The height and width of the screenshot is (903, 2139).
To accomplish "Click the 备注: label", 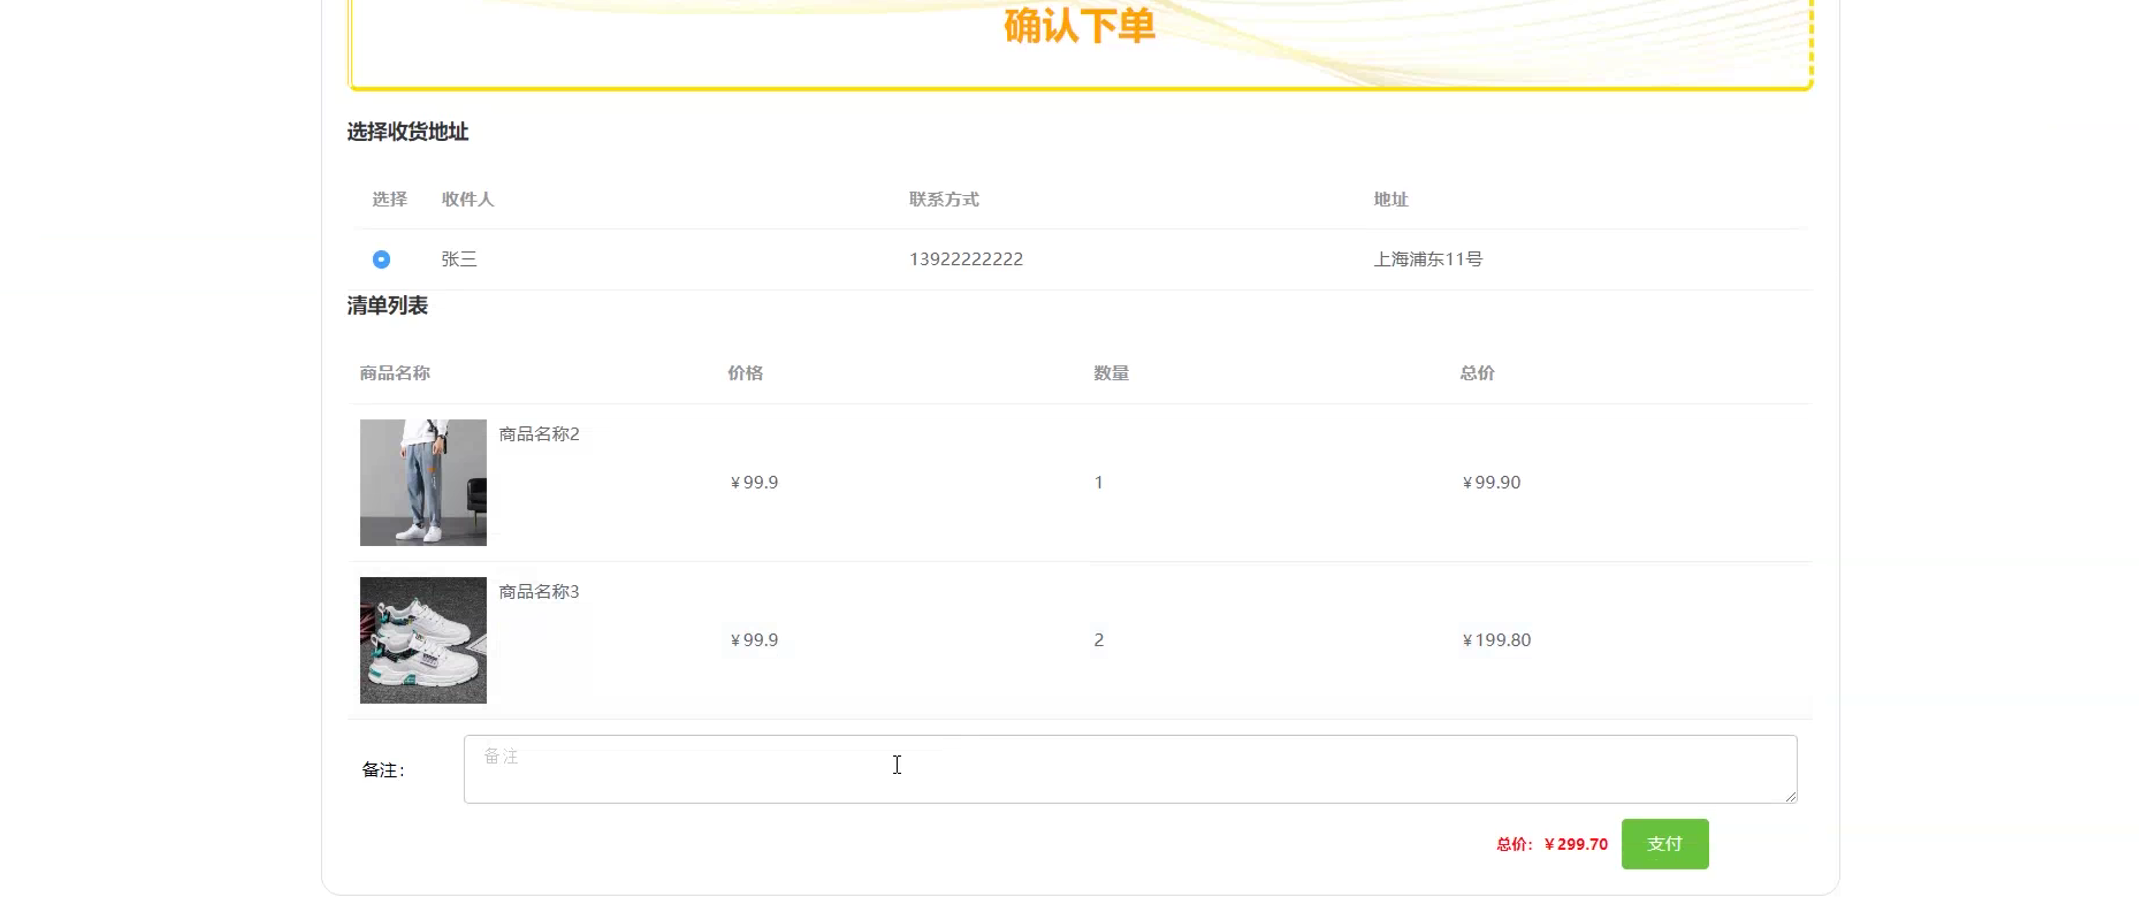I will (383, 770).
